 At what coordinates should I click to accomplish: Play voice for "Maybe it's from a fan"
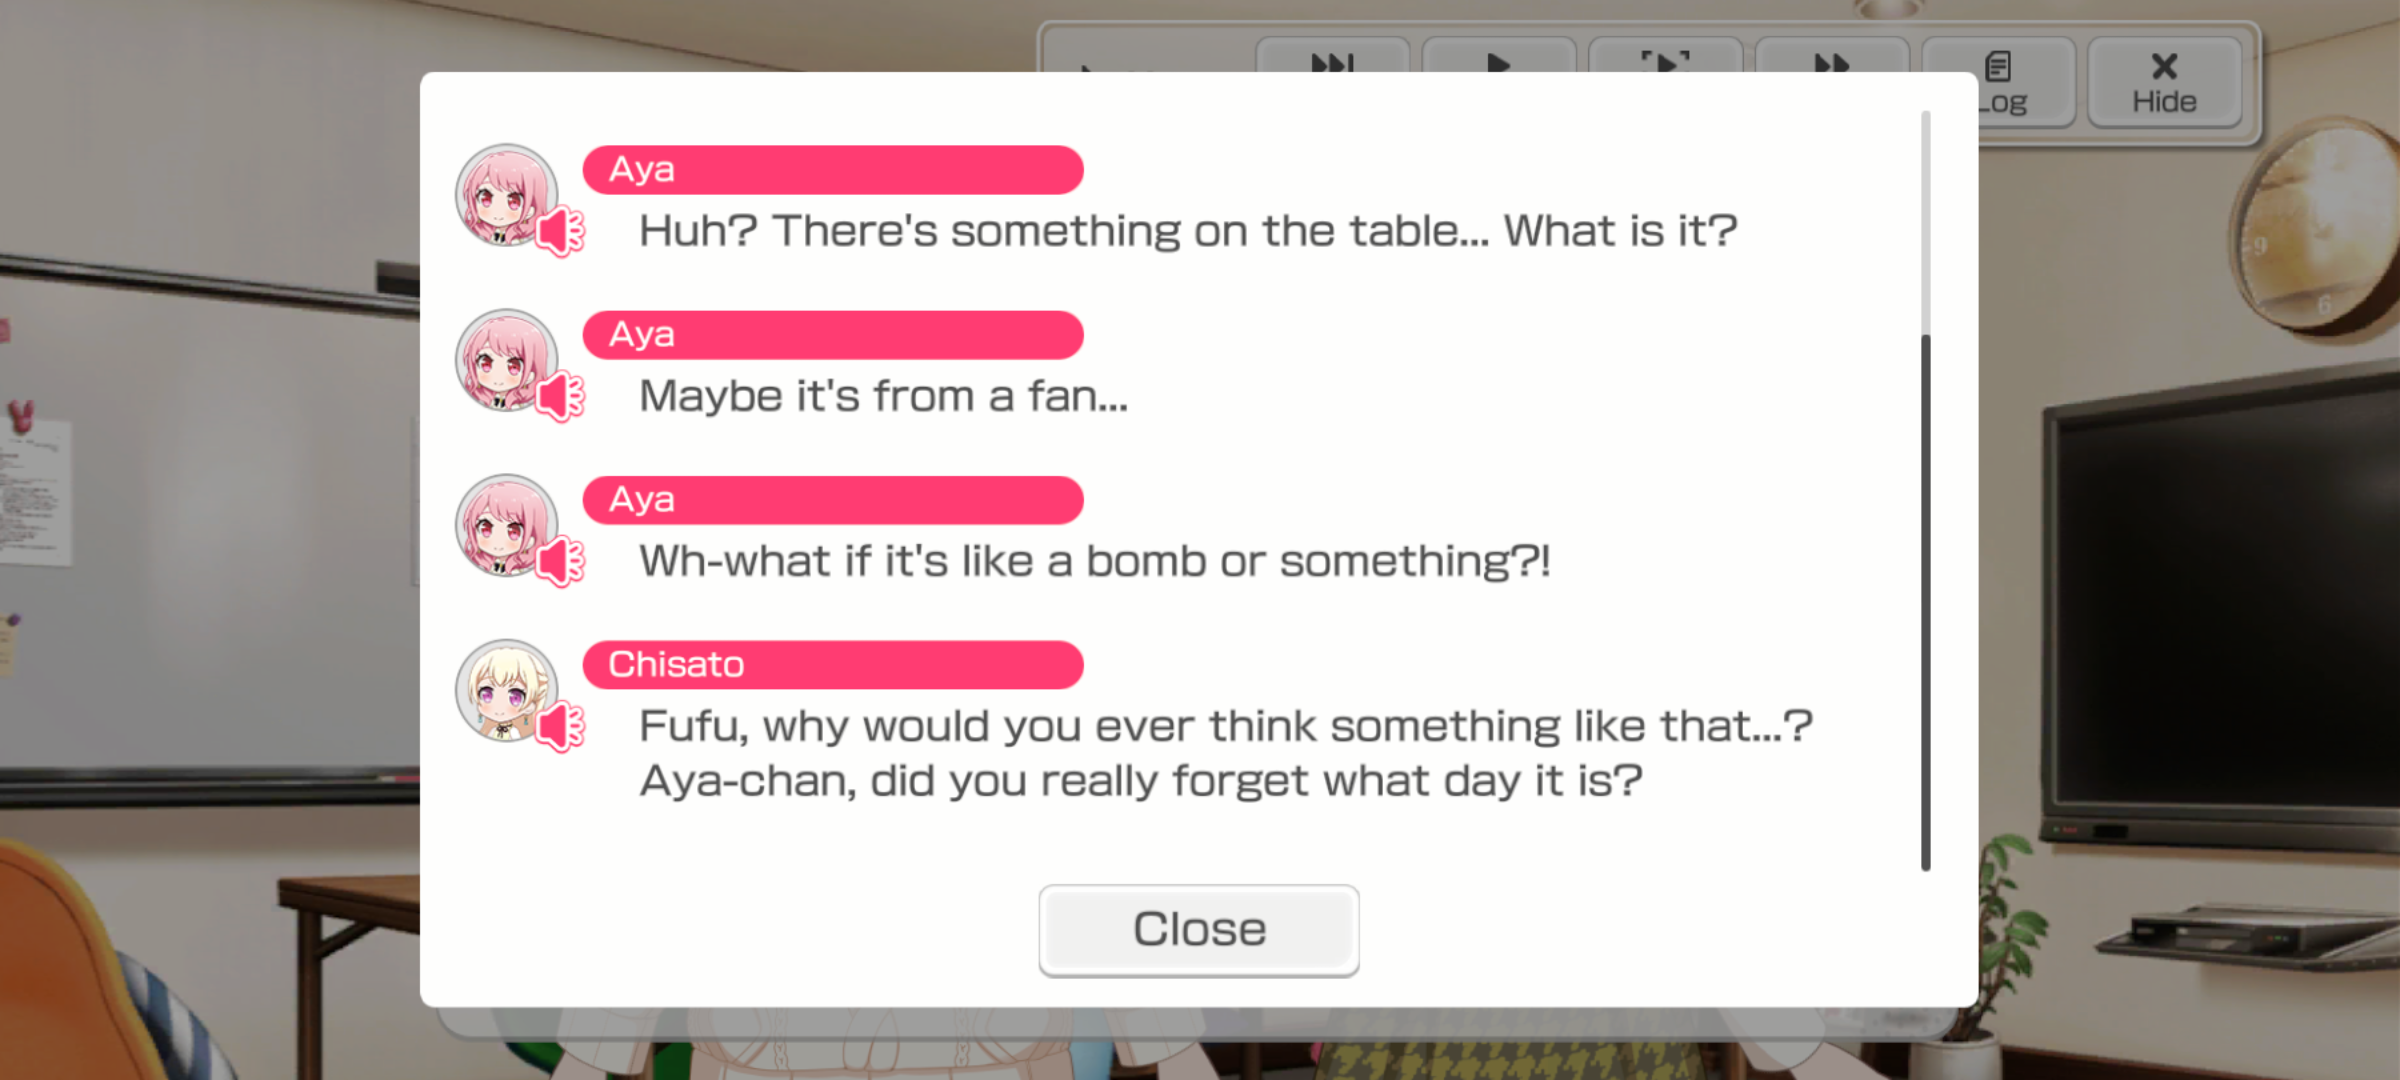pos(560,397)
